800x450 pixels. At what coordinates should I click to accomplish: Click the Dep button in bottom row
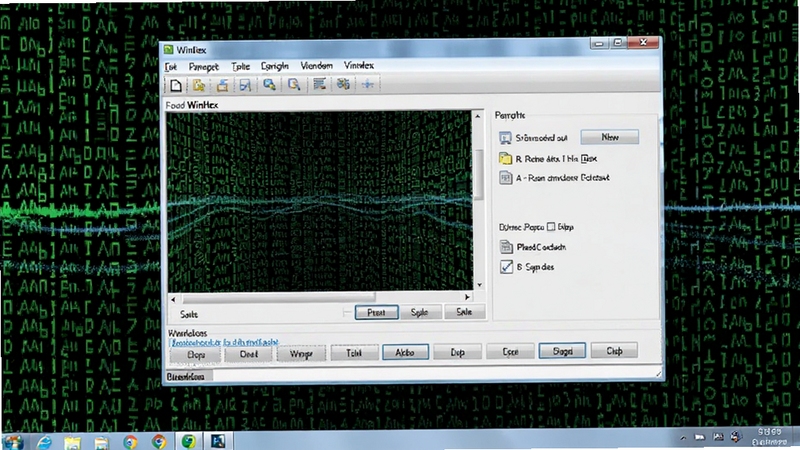(457, 352)
